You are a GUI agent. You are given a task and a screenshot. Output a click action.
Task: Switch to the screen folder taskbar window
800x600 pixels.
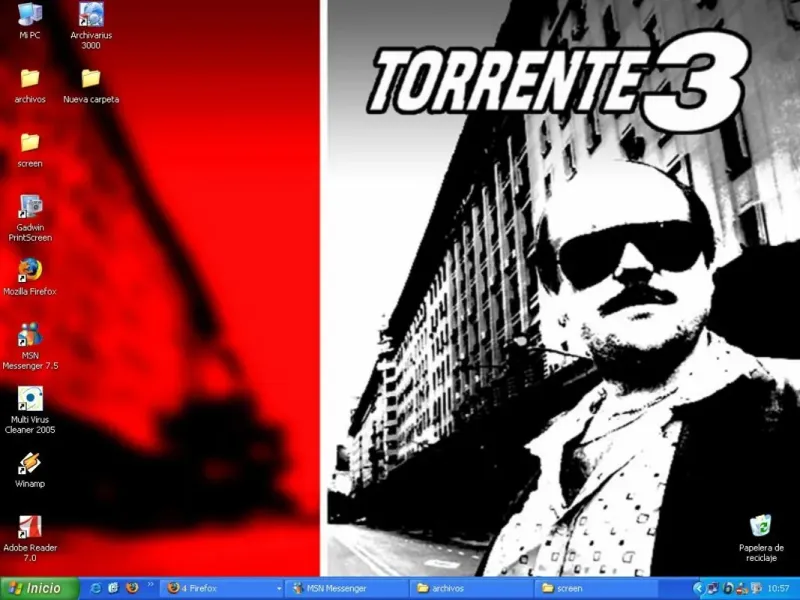pyautogui.click(x=596, y=588)
